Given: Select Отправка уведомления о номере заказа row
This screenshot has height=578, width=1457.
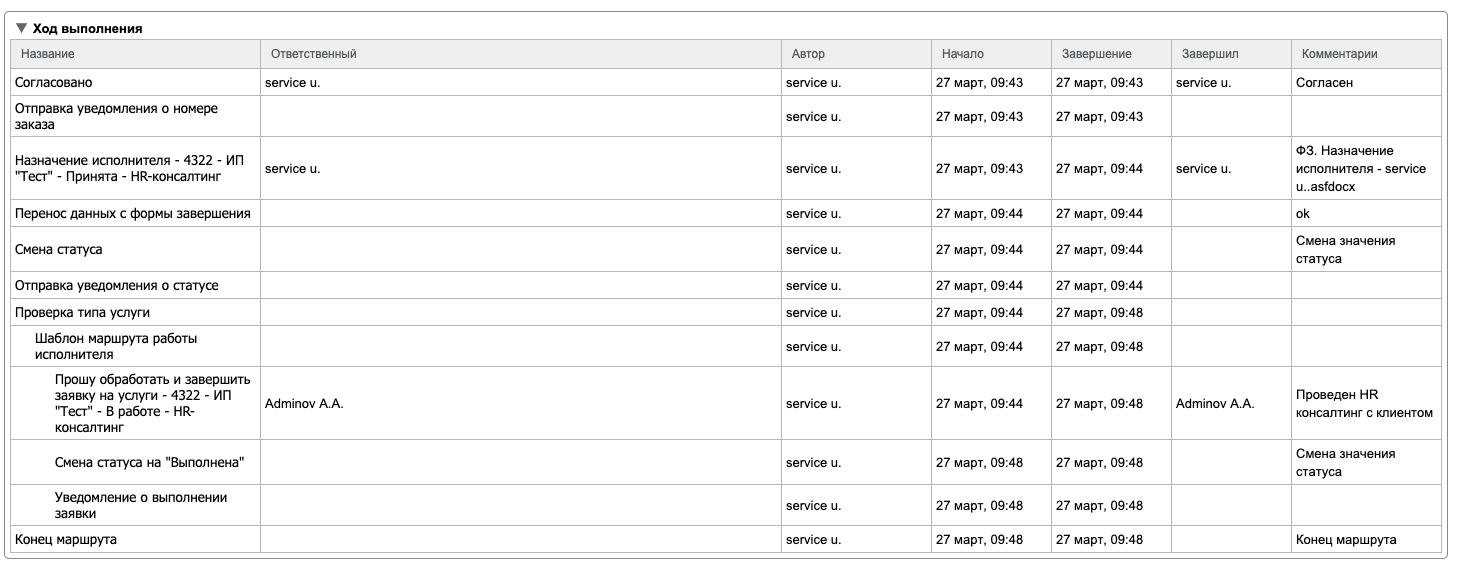Looking at the screenshot, I should point(116,116).
